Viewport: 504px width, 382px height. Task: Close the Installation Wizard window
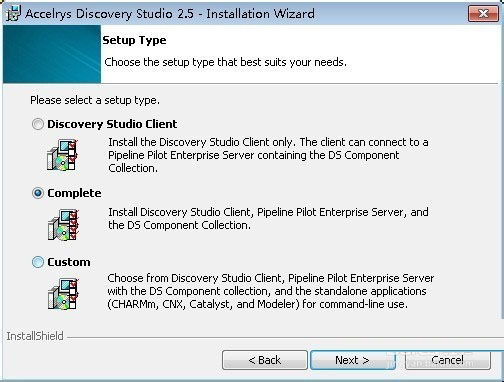click(x=483, y=13)
